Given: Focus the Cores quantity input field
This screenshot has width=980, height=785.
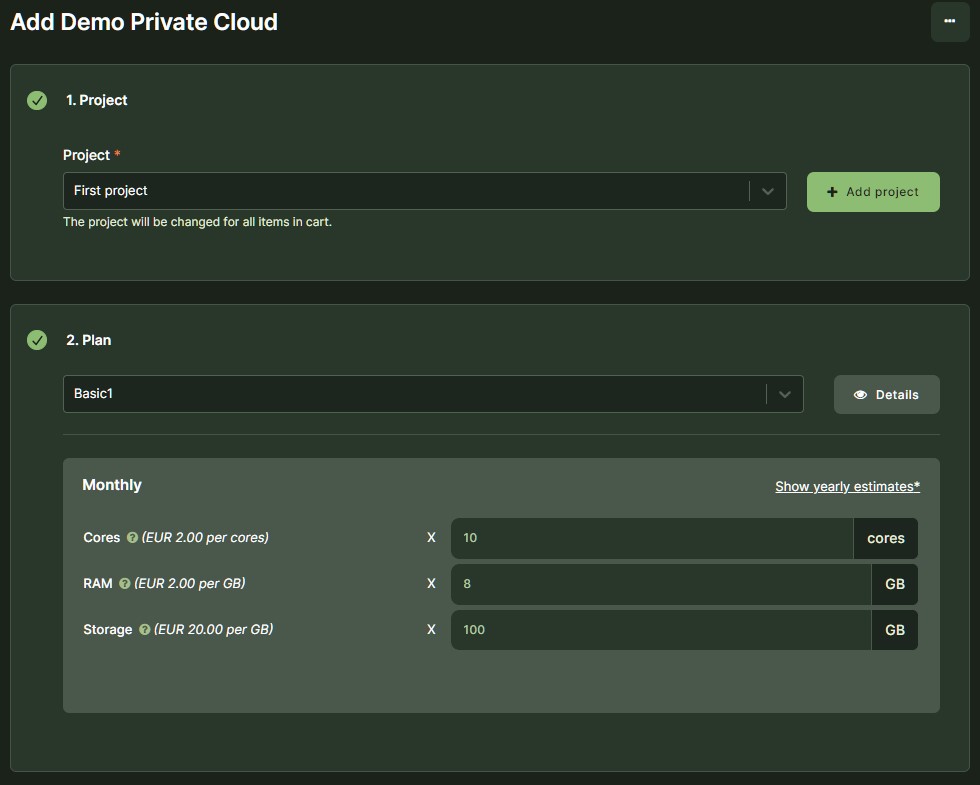Looking at the screenshot, I should pos(651,538).
